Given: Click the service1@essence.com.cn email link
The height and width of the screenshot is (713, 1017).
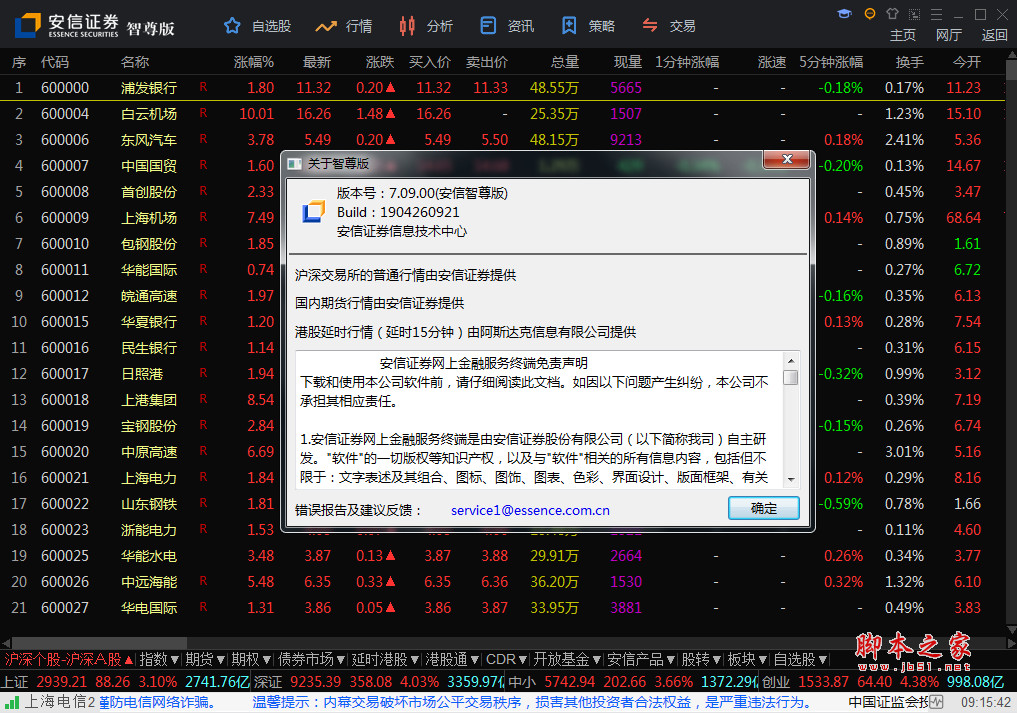Looking at the screenshot, I should 529,510.
